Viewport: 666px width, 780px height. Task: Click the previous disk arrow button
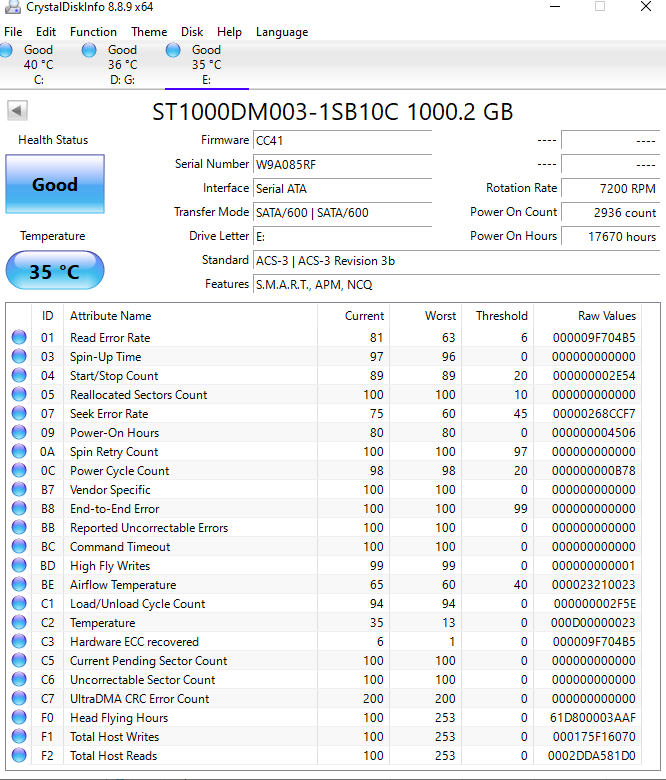tap(17, 110)
